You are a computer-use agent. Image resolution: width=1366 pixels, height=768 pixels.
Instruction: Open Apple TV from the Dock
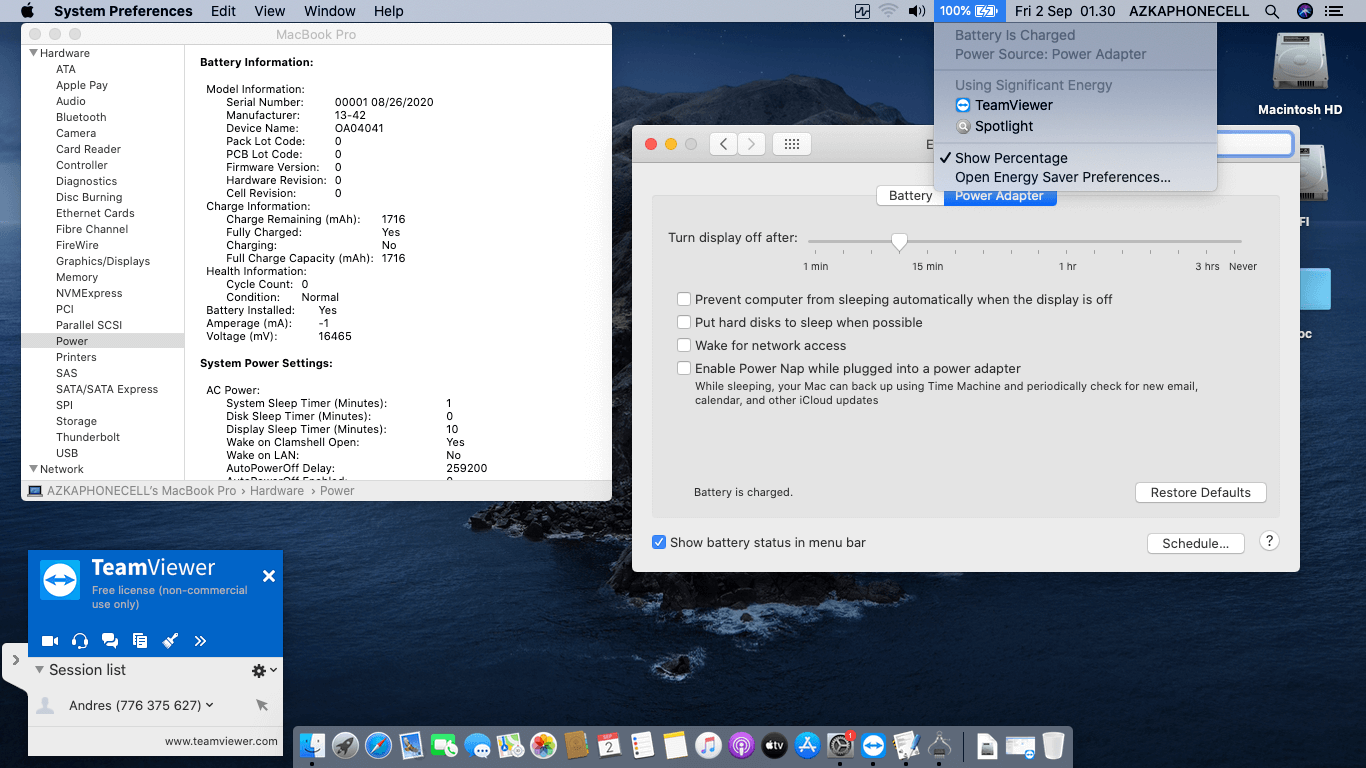click(x=774, y=745)
